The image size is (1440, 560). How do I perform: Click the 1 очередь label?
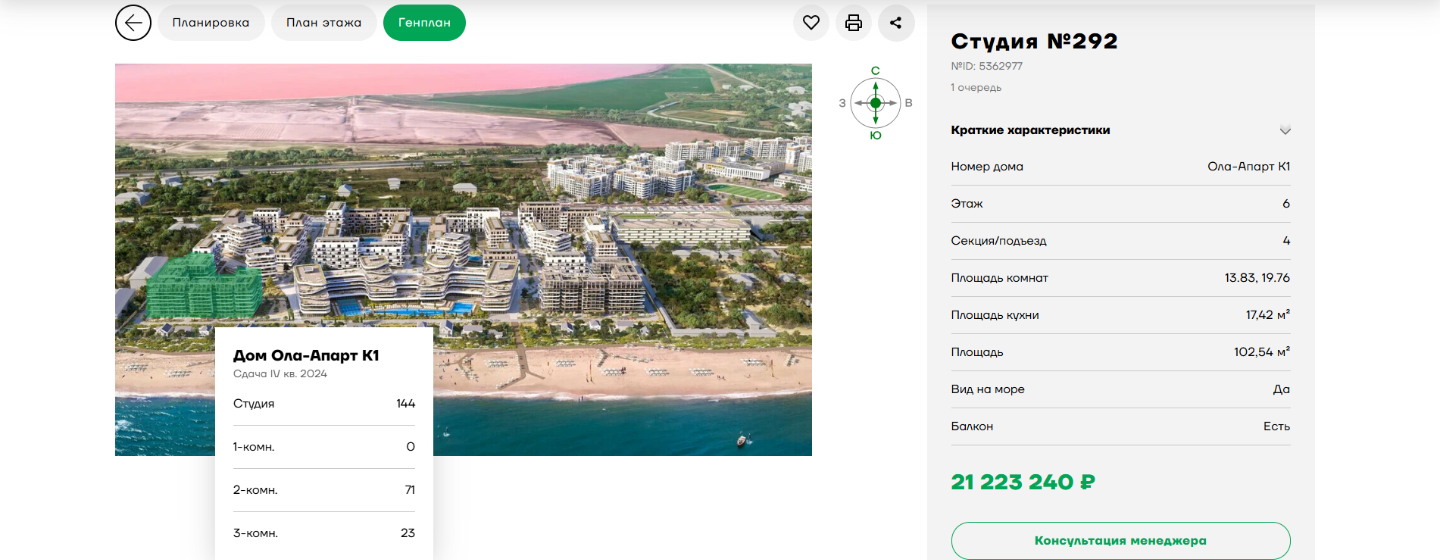point(976,88)
